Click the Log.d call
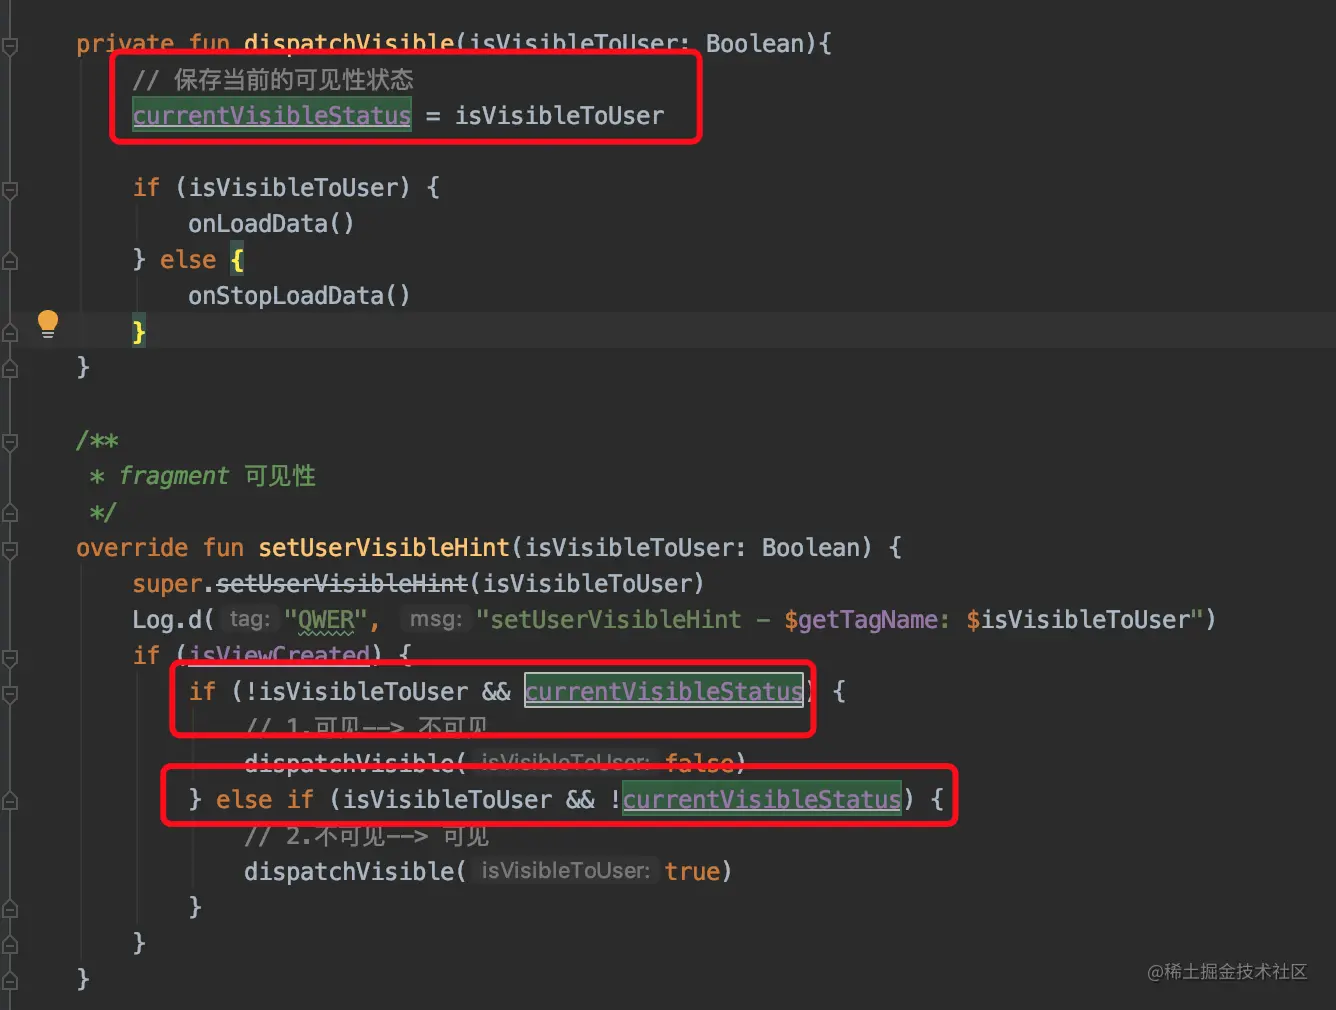Screen dimensions: 1336x1010 166,620
